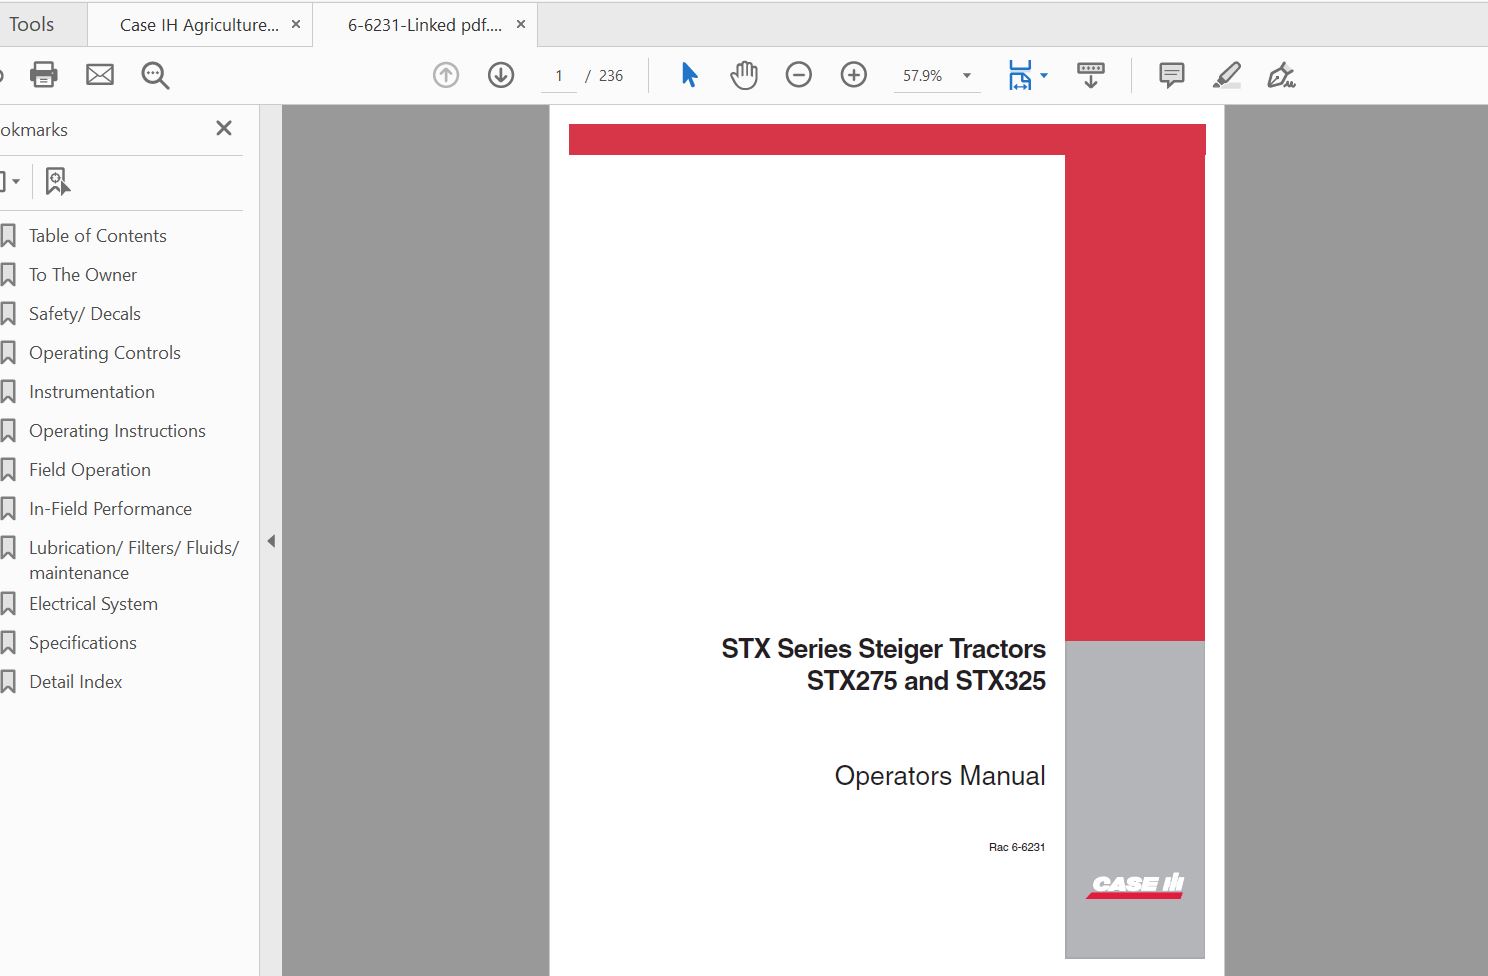Image resolution: width=1488 pixels, height=976 pixels.
Task: Jump to Electrical System bookmark
Action: coord(93,604)
